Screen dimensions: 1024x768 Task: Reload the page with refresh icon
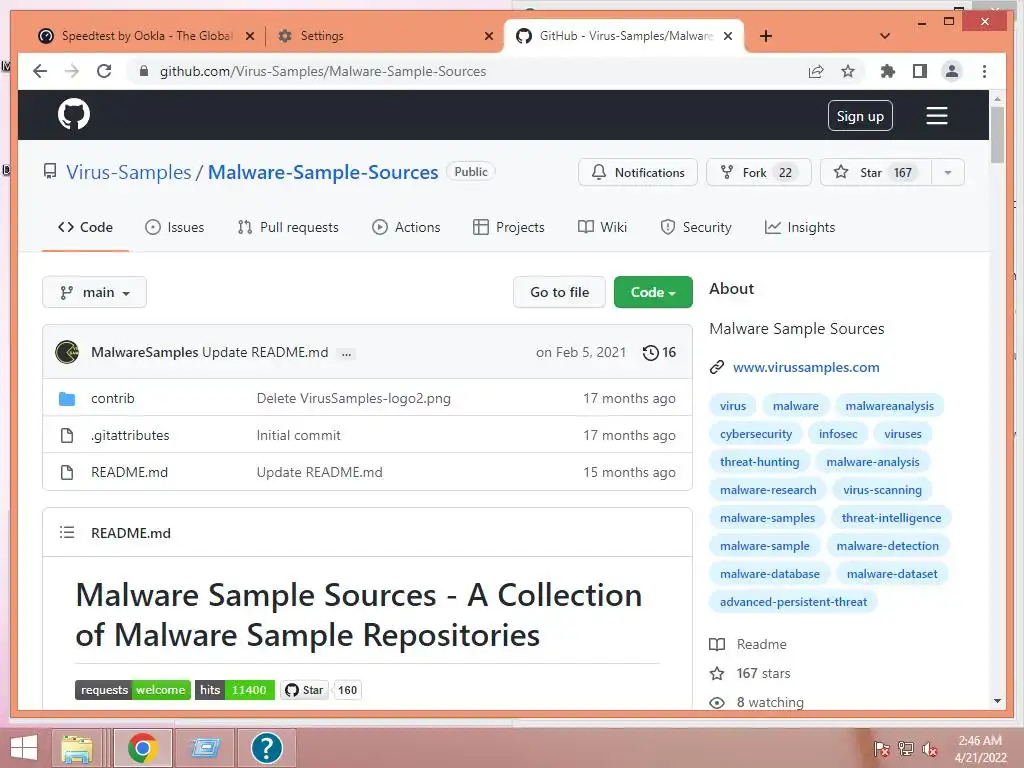pos(104,71)
